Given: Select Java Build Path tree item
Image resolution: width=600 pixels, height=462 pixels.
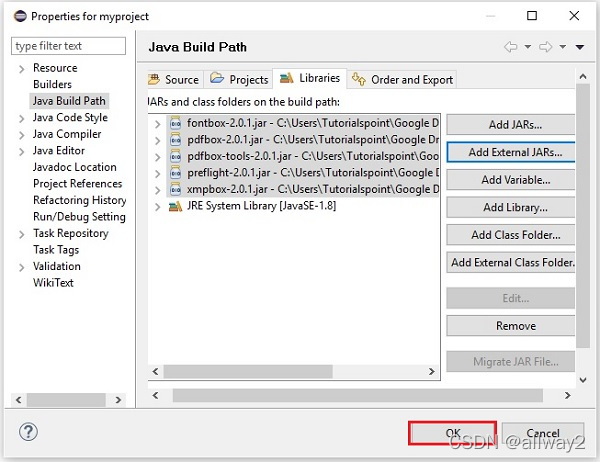Looking at the screenshot, I should click(69, 101).
